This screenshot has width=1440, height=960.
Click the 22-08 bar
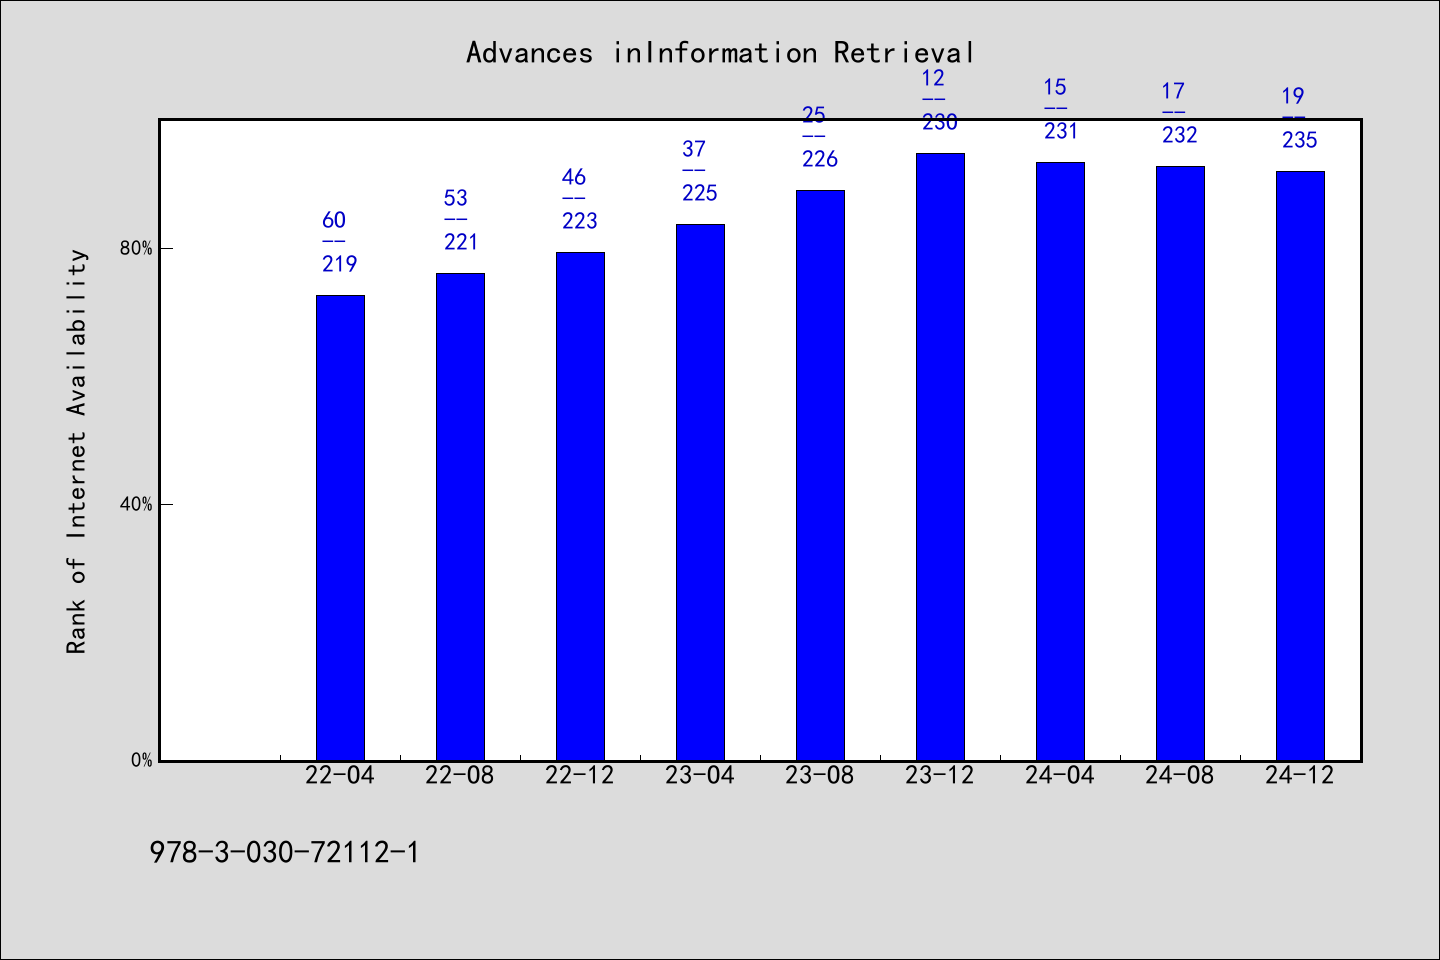pyautogui.click(x=460, y=517)
